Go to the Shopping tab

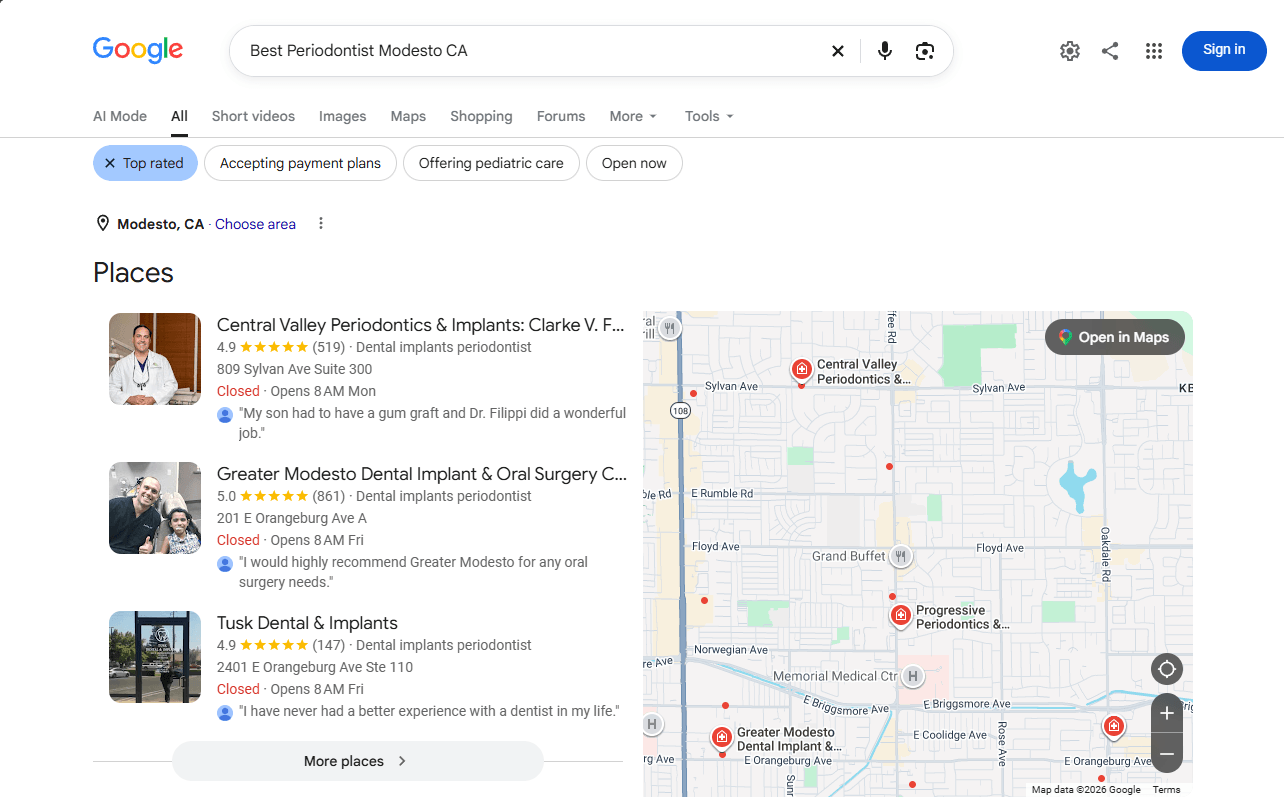[x=481, y=116]
